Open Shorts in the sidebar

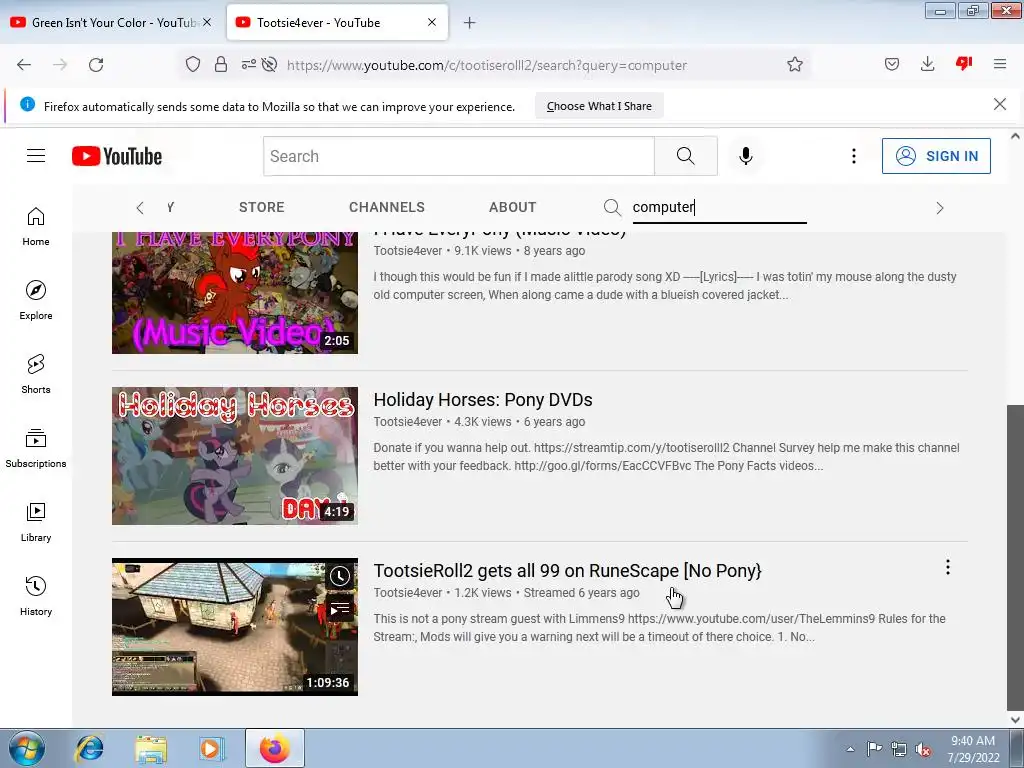coord(36,374)
